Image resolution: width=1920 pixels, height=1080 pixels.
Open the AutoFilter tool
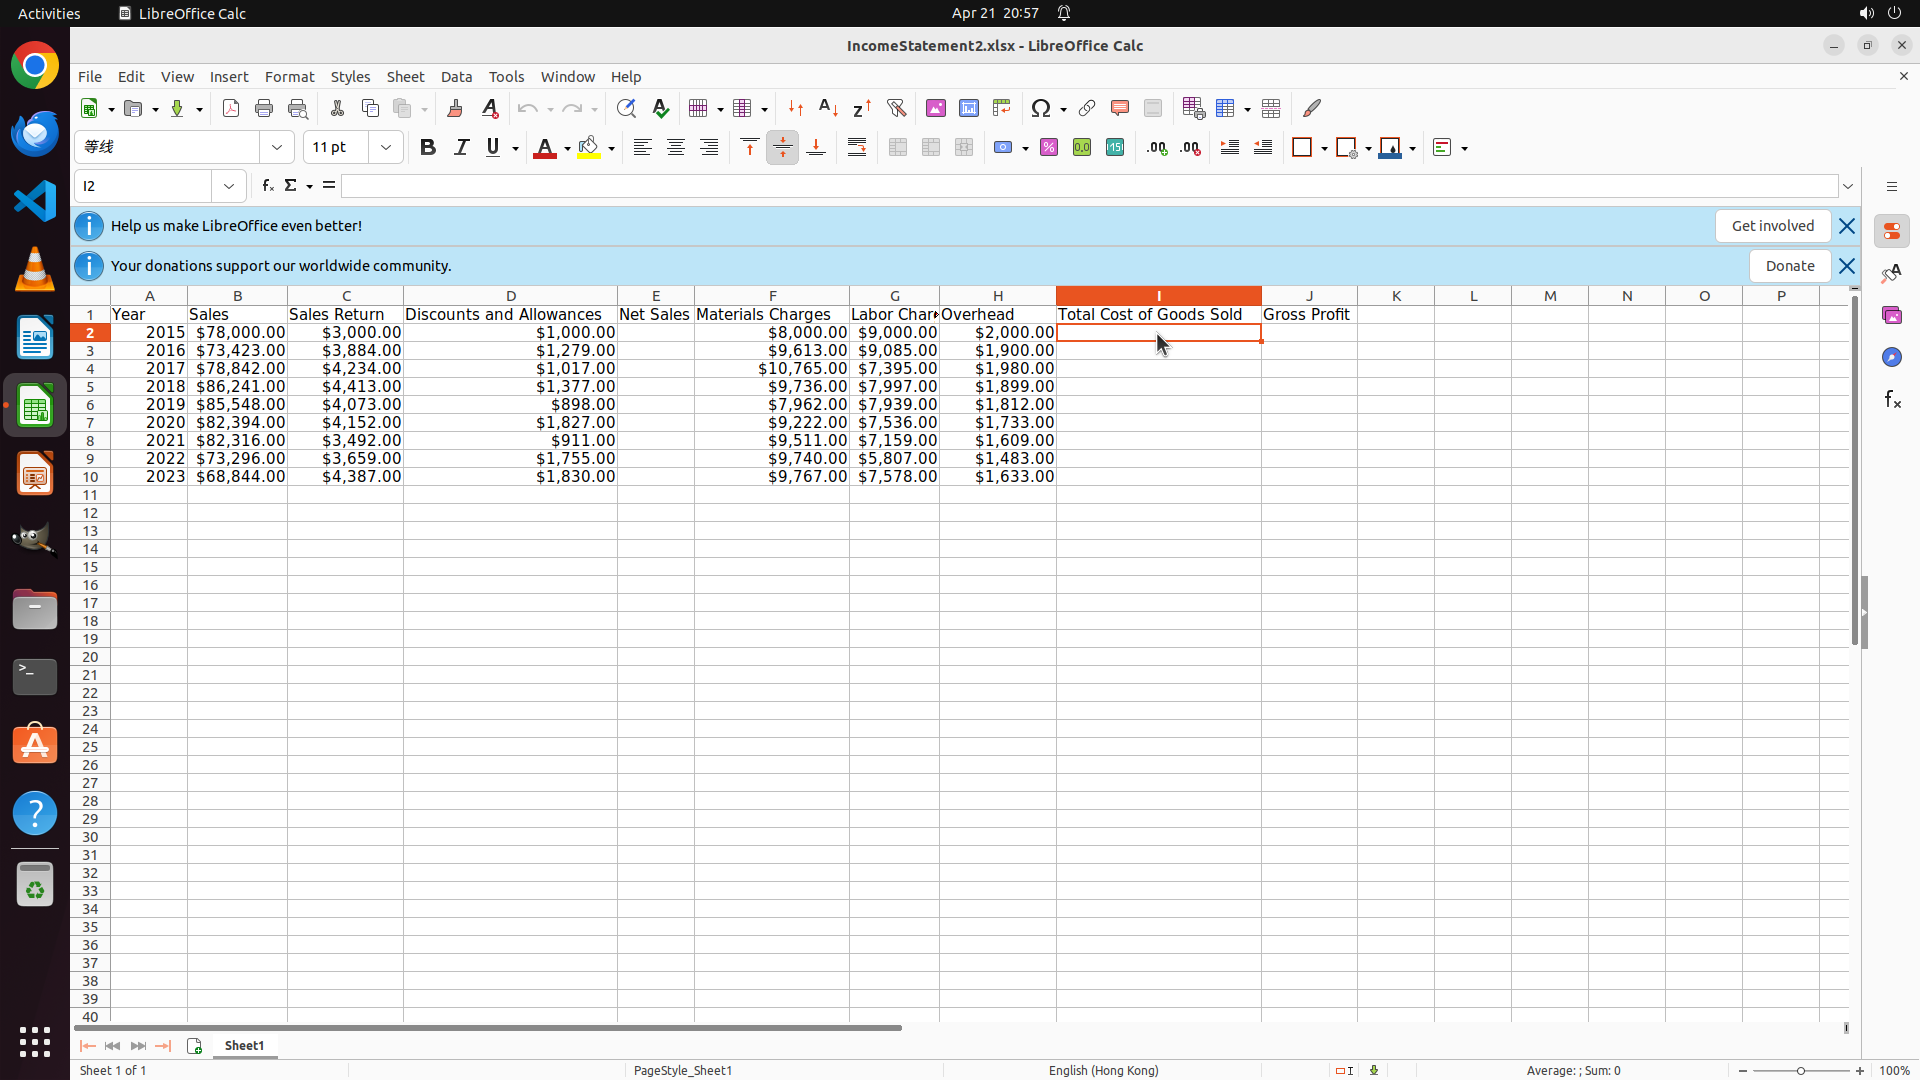tap(896, 108)
